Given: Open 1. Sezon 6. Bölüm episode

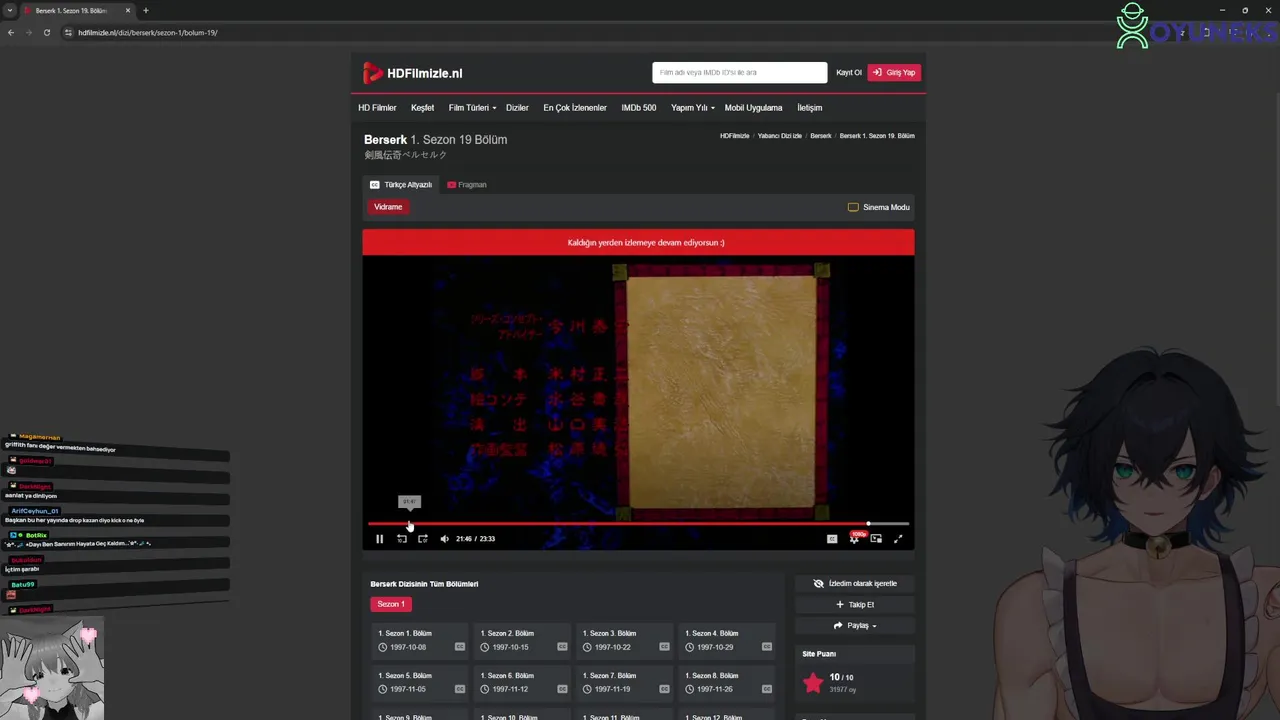Looking at the screenshot, I should click(x=523, y=682).
